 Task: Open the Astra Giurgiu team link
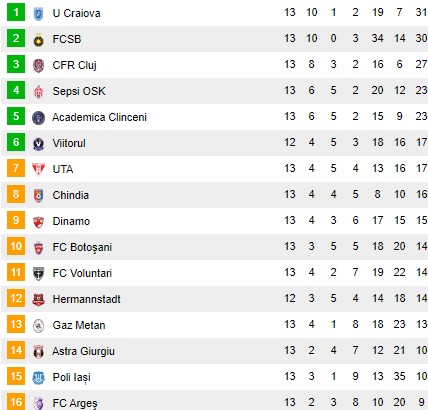pyautogui.click(x=83, y=351)
